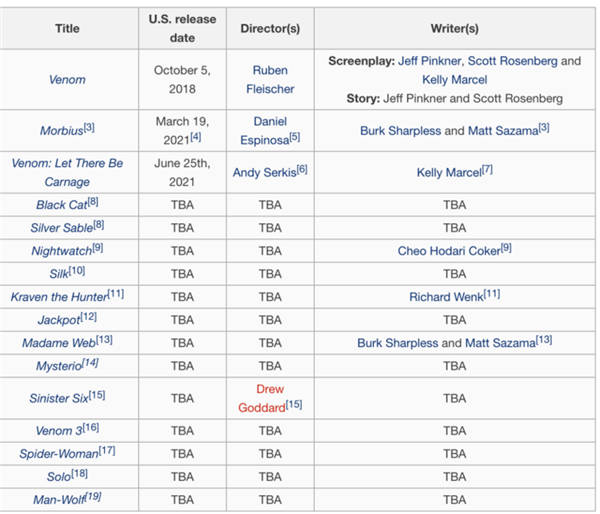Click citation [14] beside Mysterio

click(x=91, y=362)
